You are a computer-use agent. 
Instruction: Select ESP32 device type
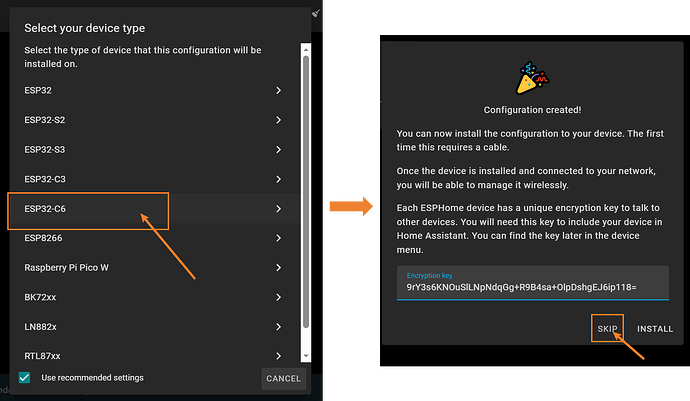pyautogui.click(x=154, y=90)
